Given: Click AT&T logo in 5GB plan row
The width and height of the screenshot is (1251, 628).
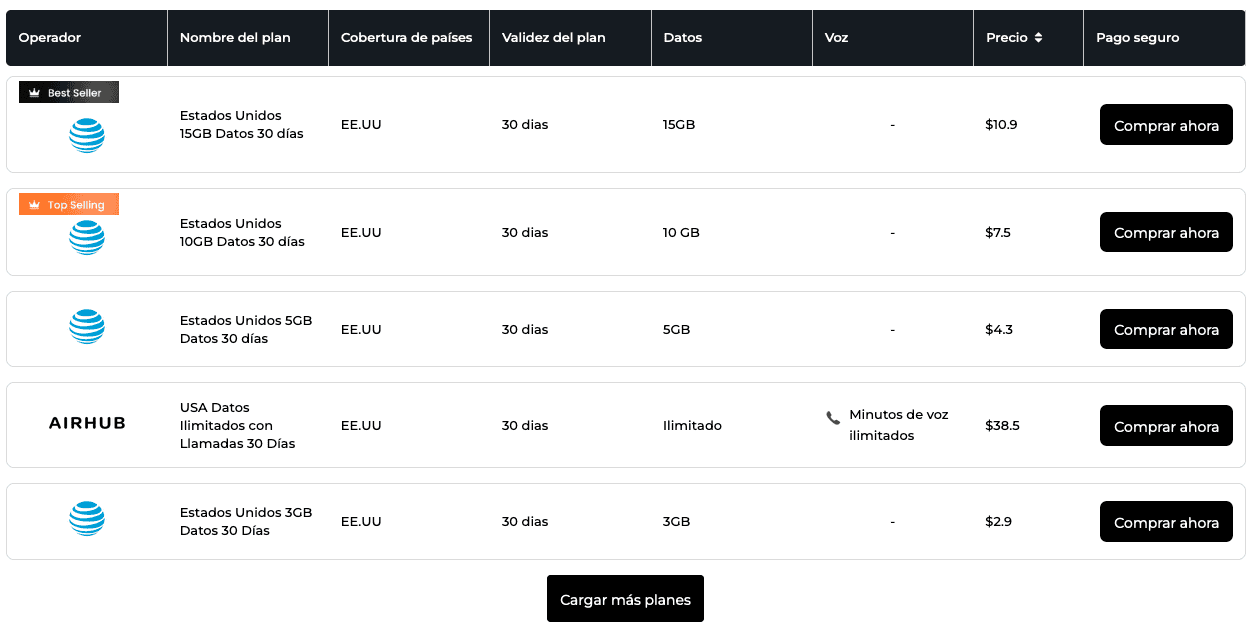Looking at the screenshot, I should (x=87, y=327).
